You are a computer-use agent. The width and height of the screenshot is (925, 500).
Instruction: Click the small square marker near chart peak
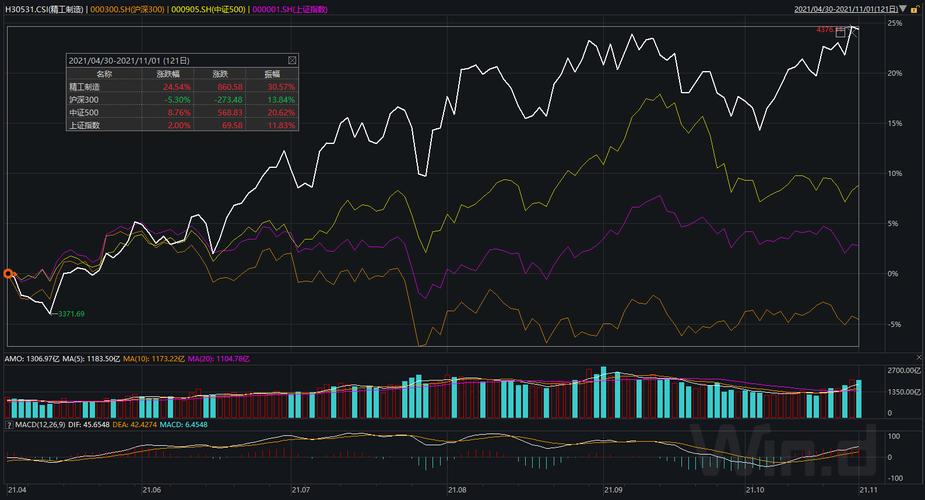point(840,33)
